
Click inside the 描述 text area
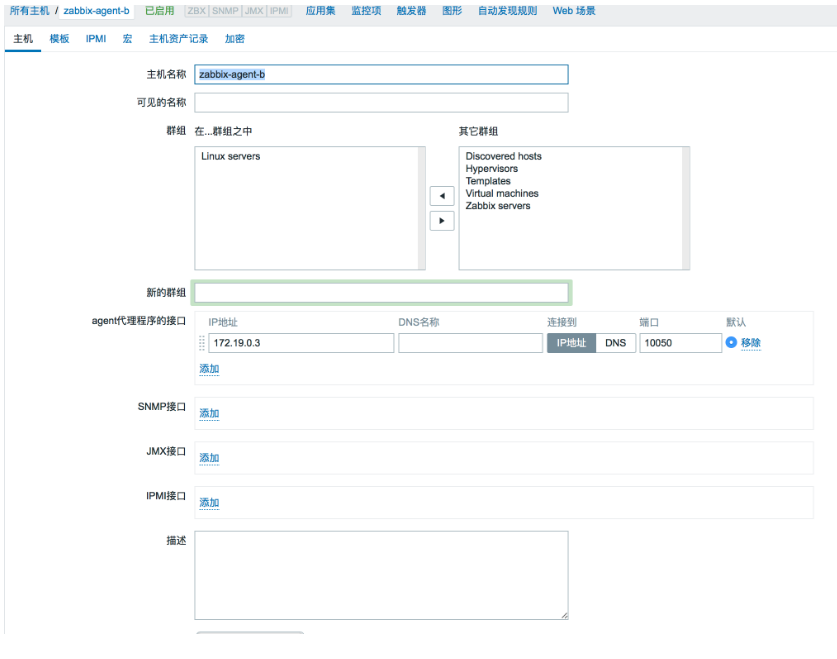pyautogui.click(x=381, y=575)
